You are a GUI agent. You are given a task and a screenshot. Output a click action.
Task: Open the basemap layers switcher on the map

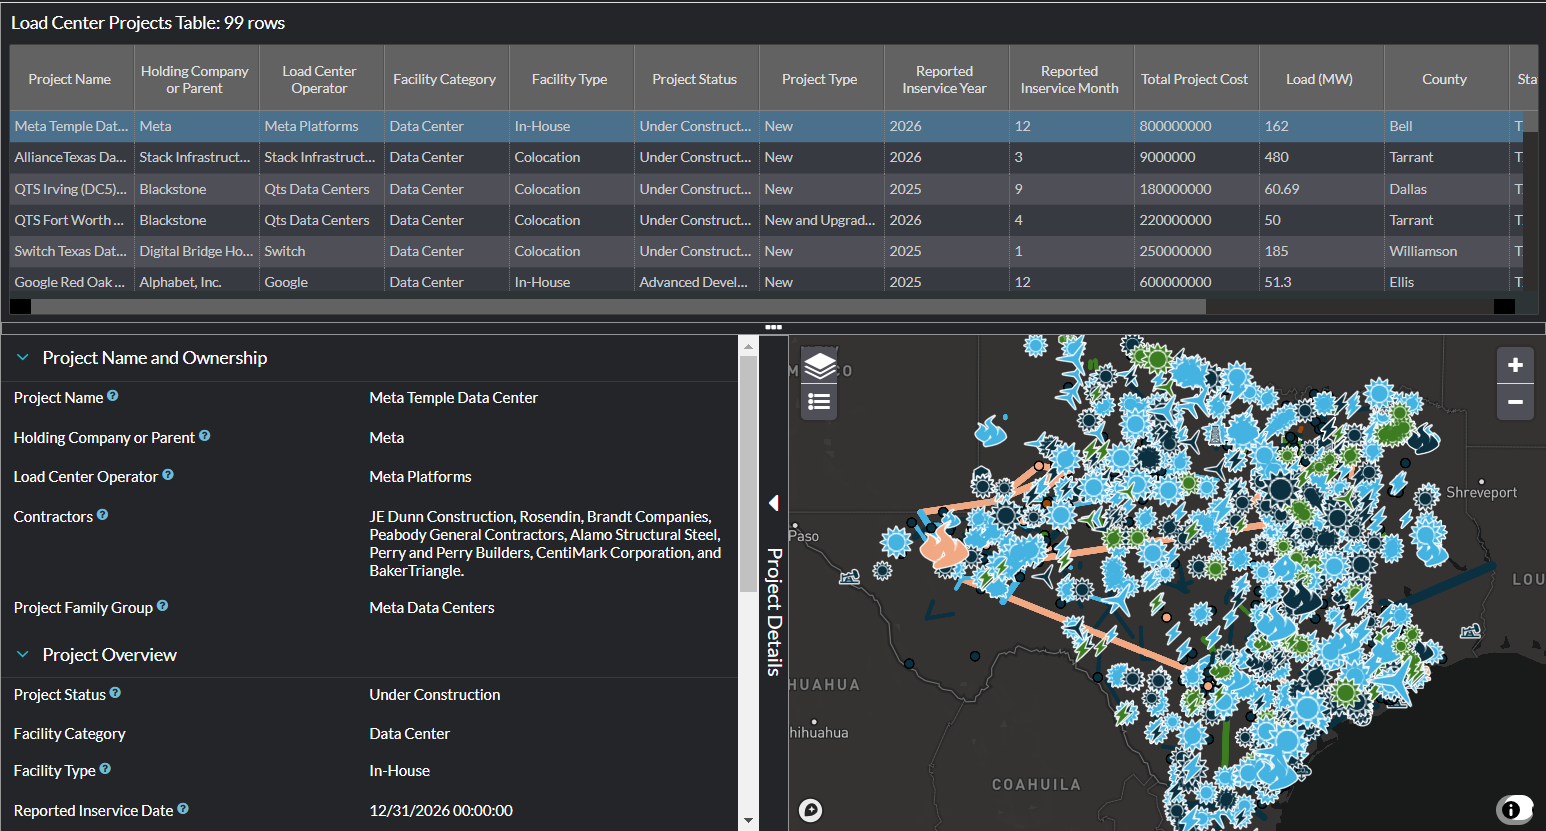point(818,366)
